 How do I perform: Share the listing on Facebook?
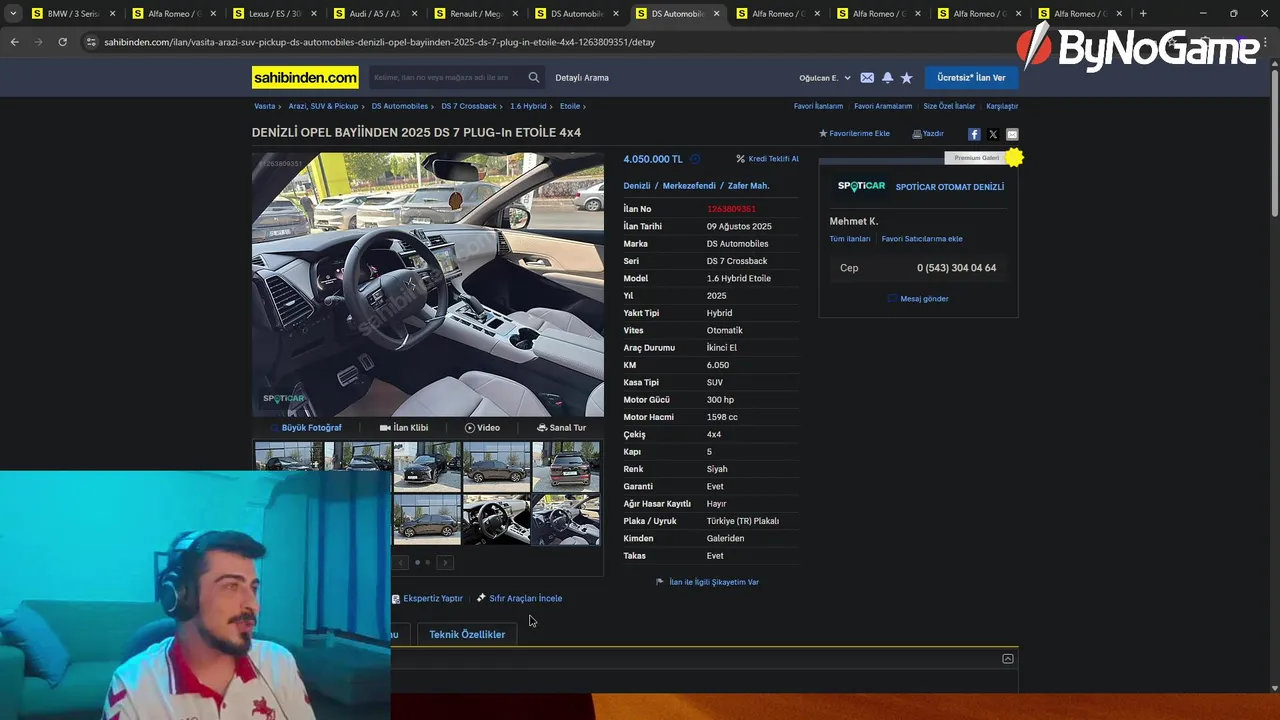[974, 134]
